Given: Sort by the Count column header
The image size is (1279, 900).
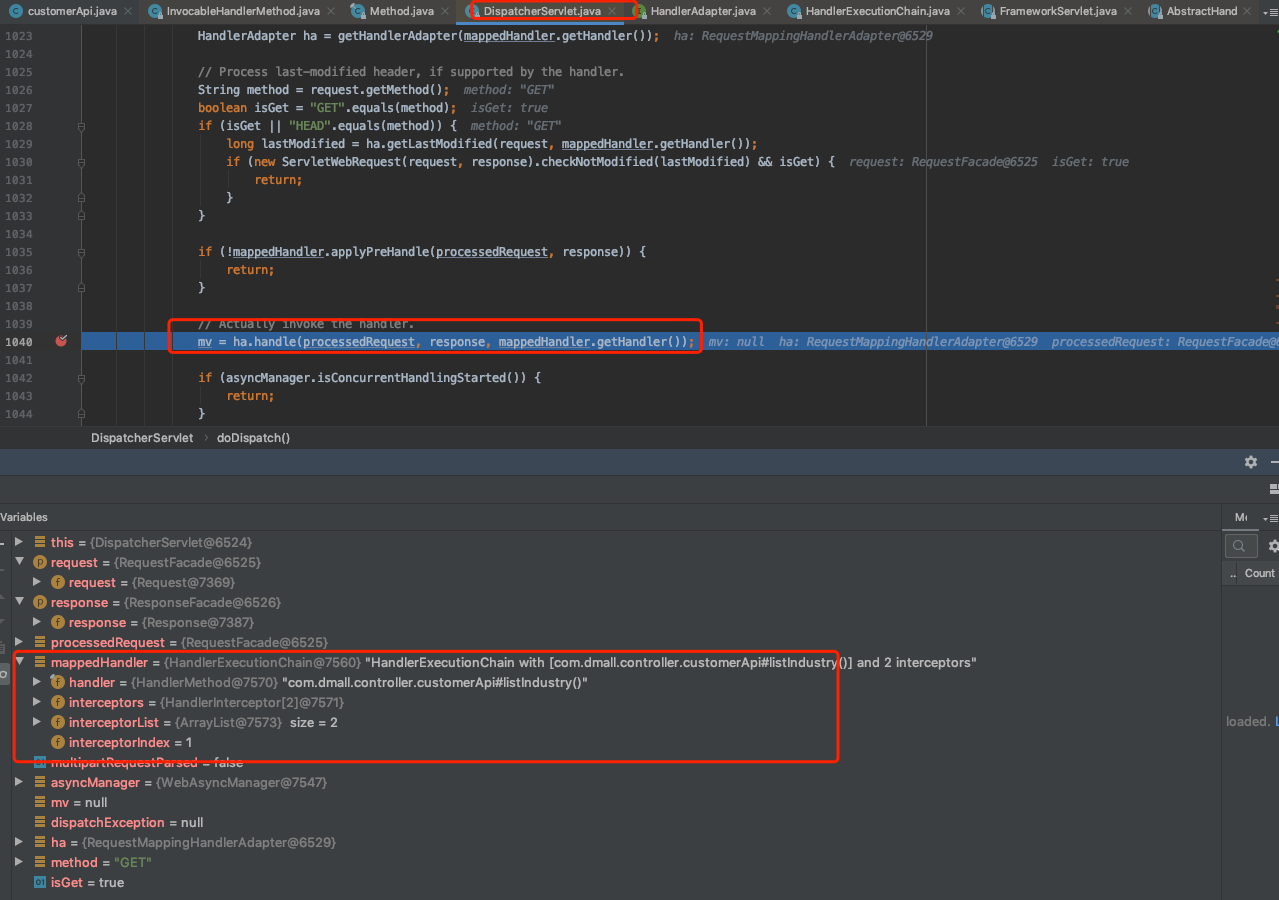Looking at the screenshot, I should 1259,573.
